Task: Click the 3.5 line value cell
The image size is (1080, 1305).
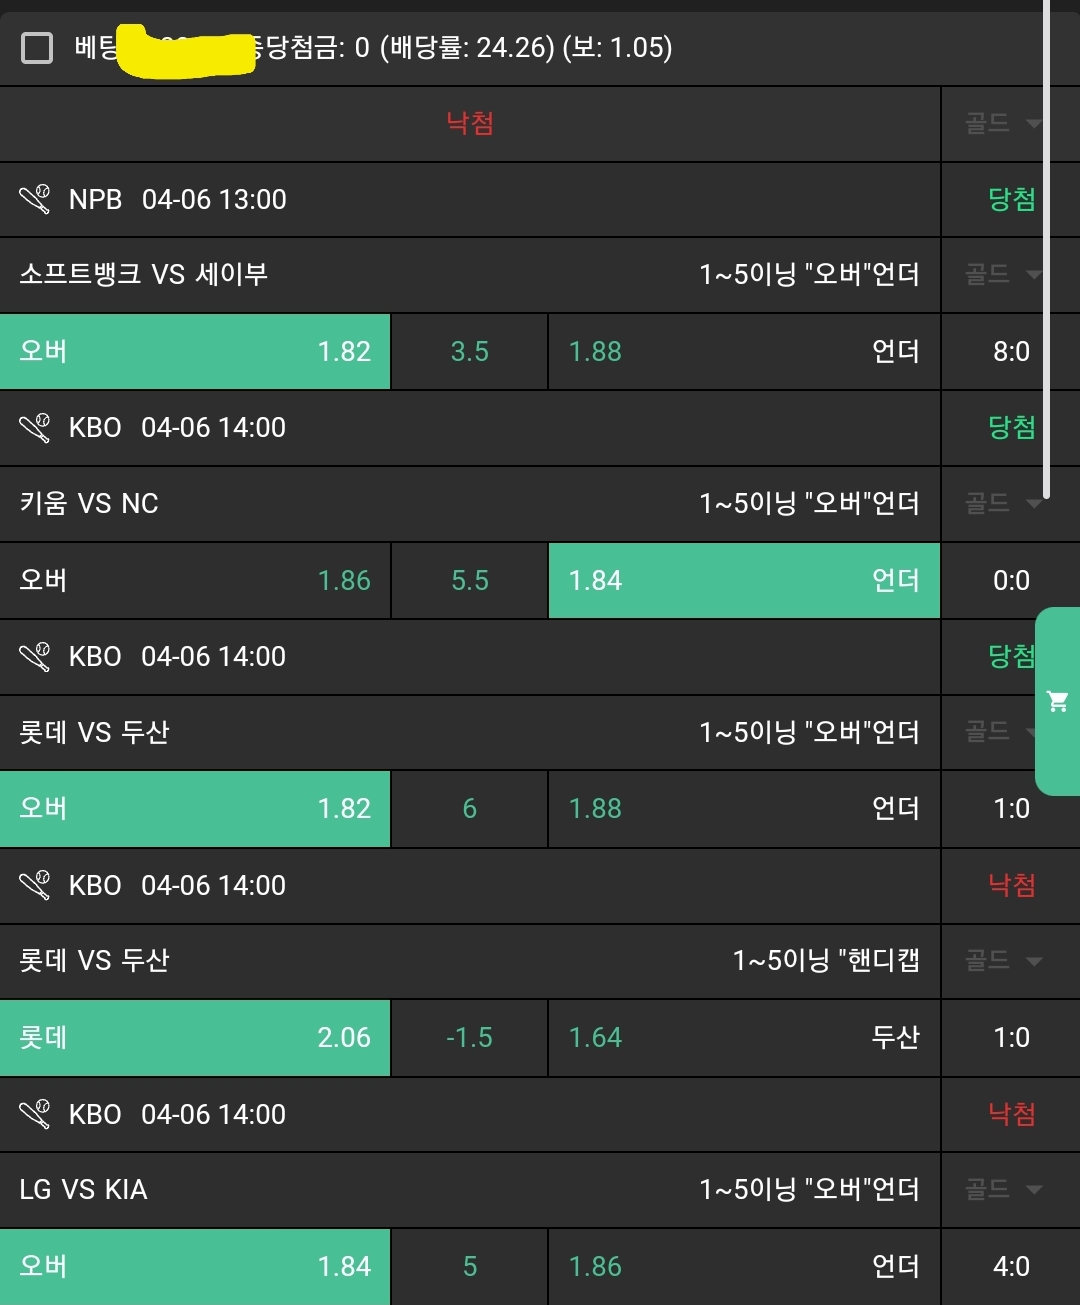Action: click(x=469, y=351)
